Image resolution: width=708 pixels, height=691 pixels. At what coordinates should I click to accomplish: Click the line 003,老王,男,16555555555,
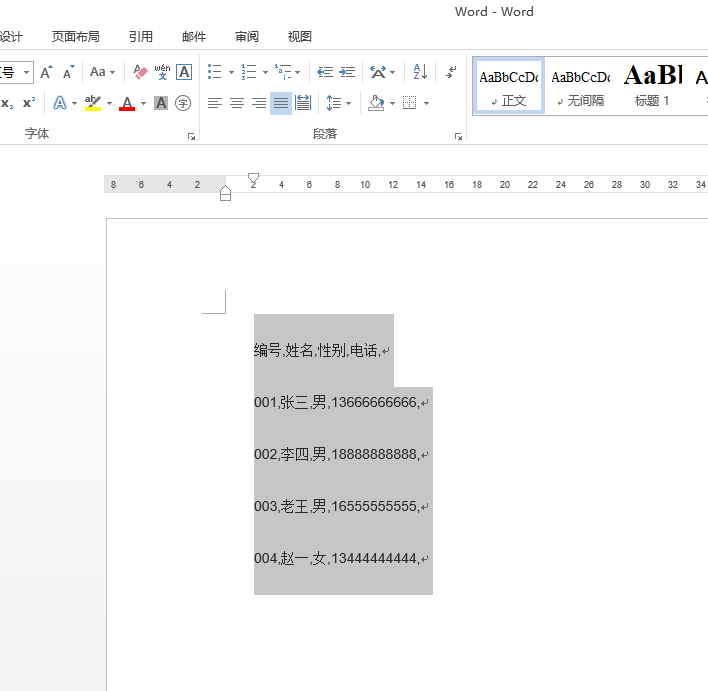click(x=337, y=506)
